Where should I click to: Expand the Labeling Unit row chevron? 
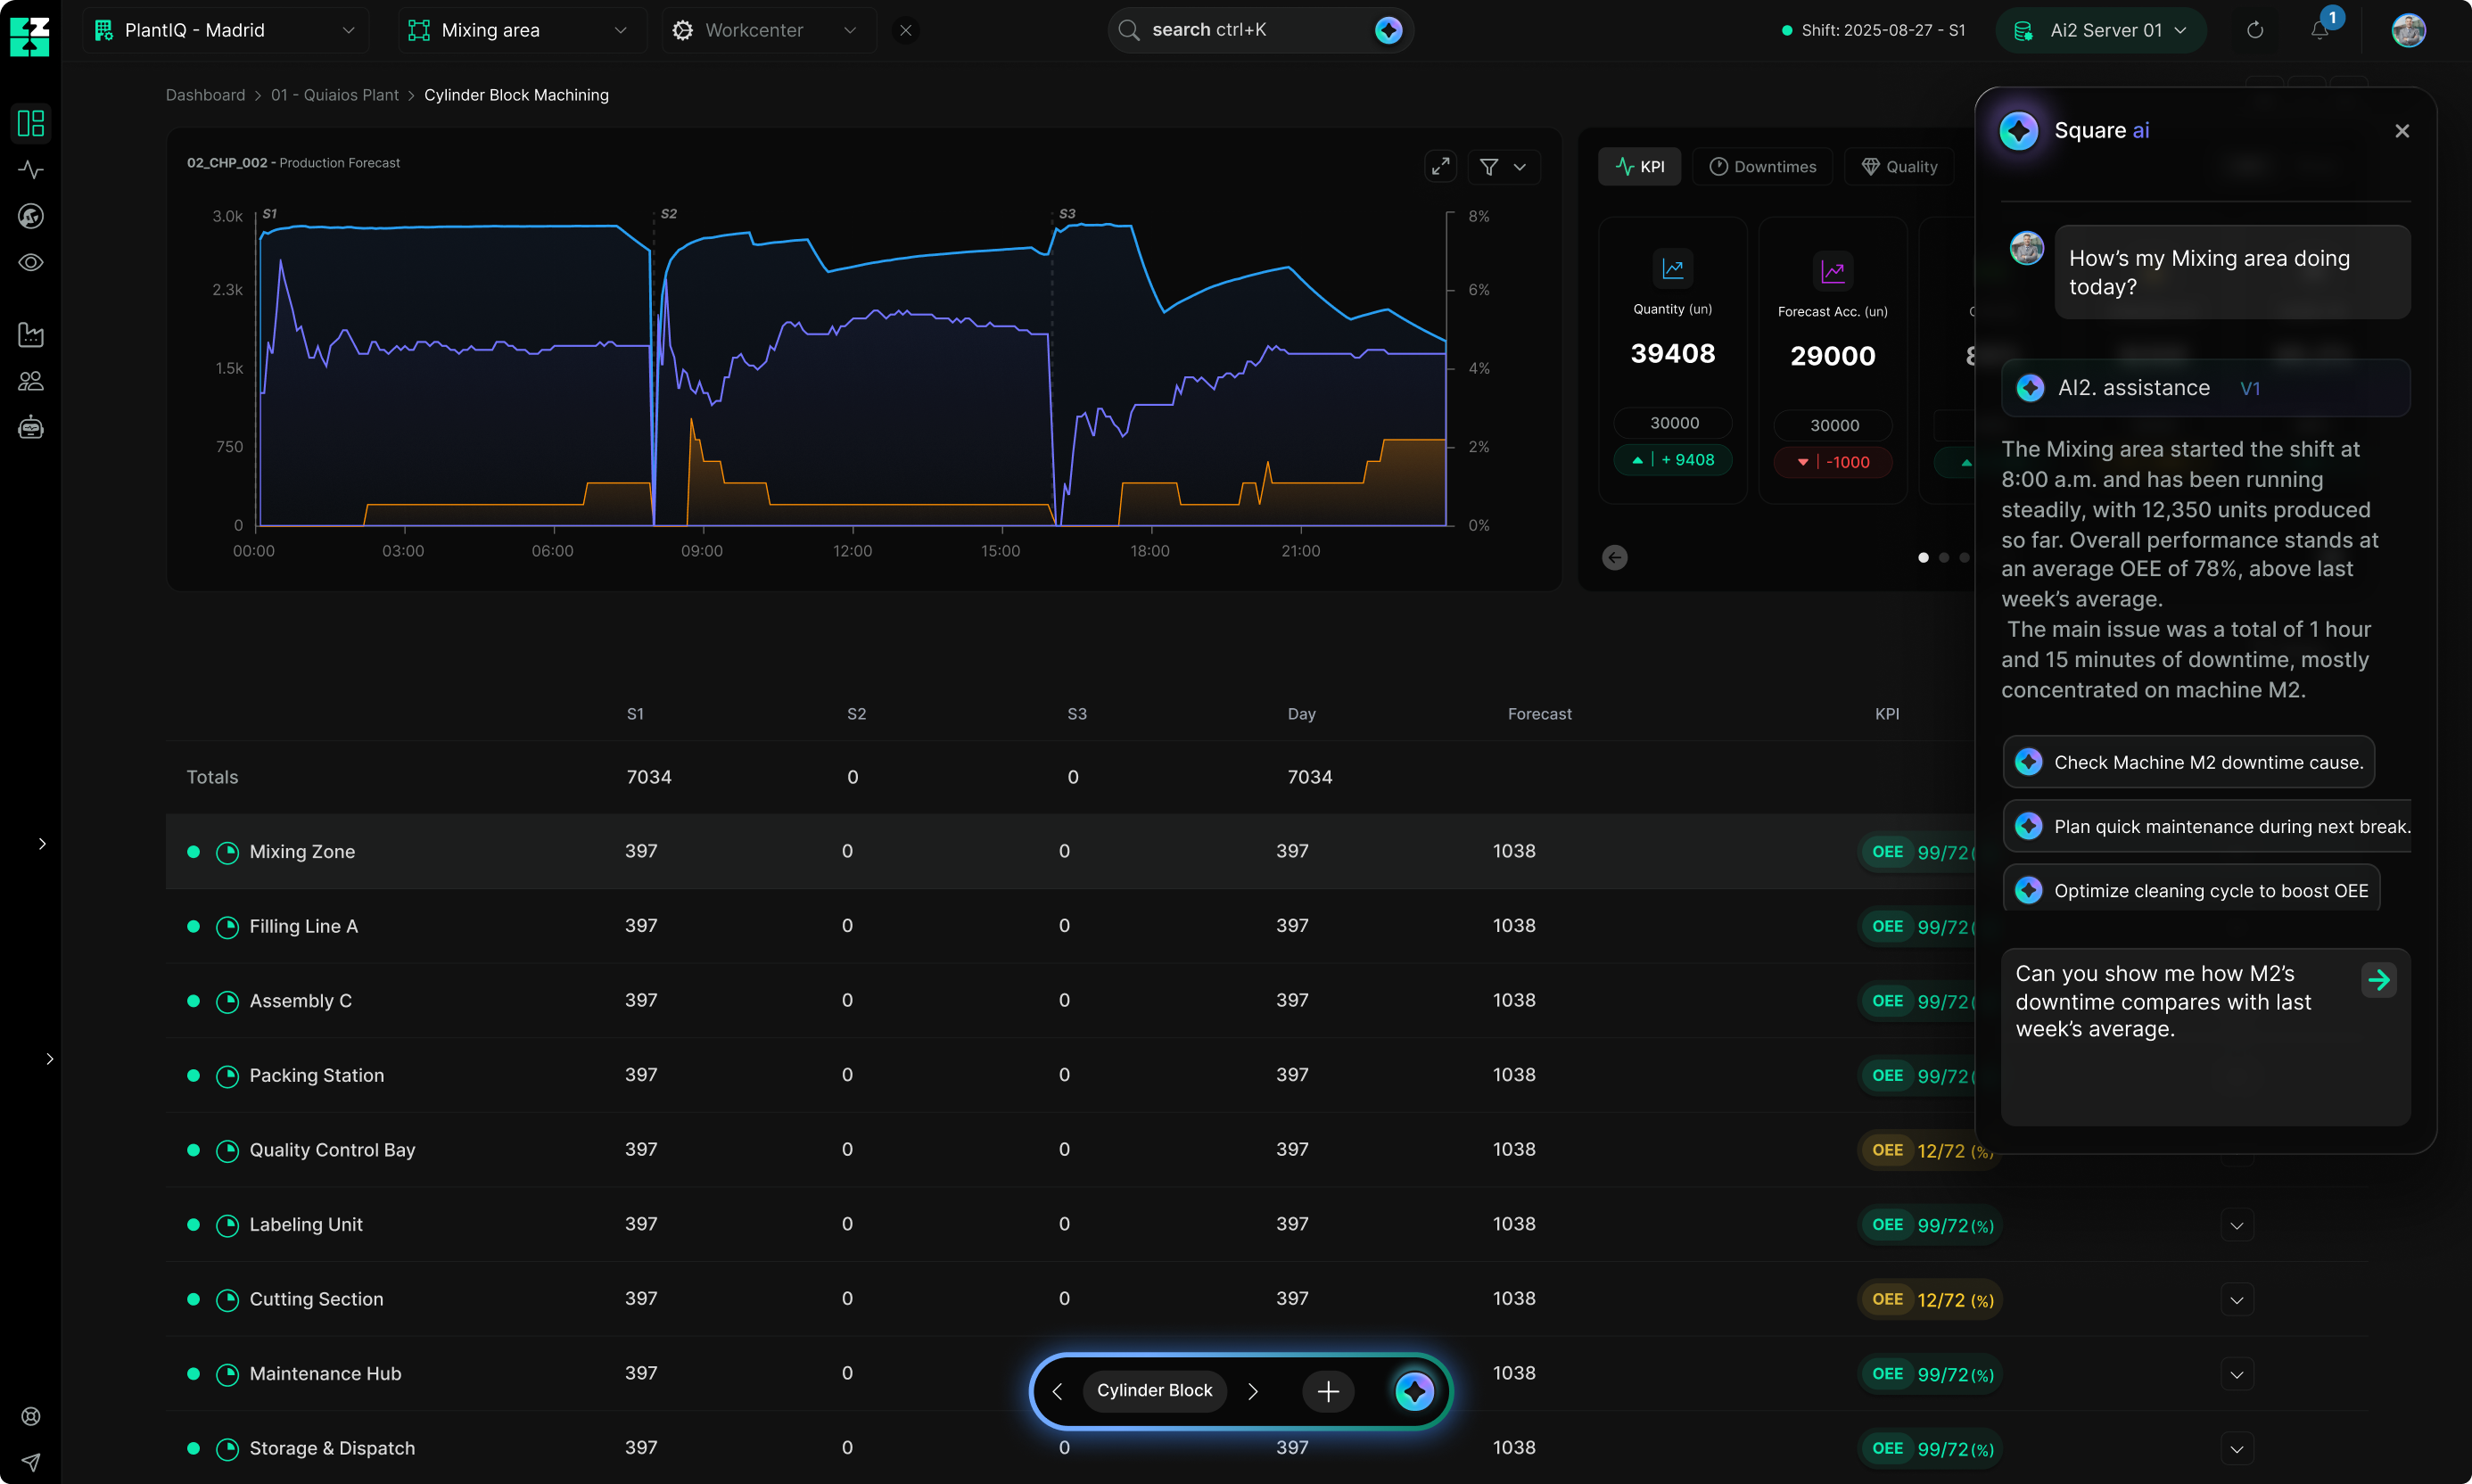point(2237,1224)
